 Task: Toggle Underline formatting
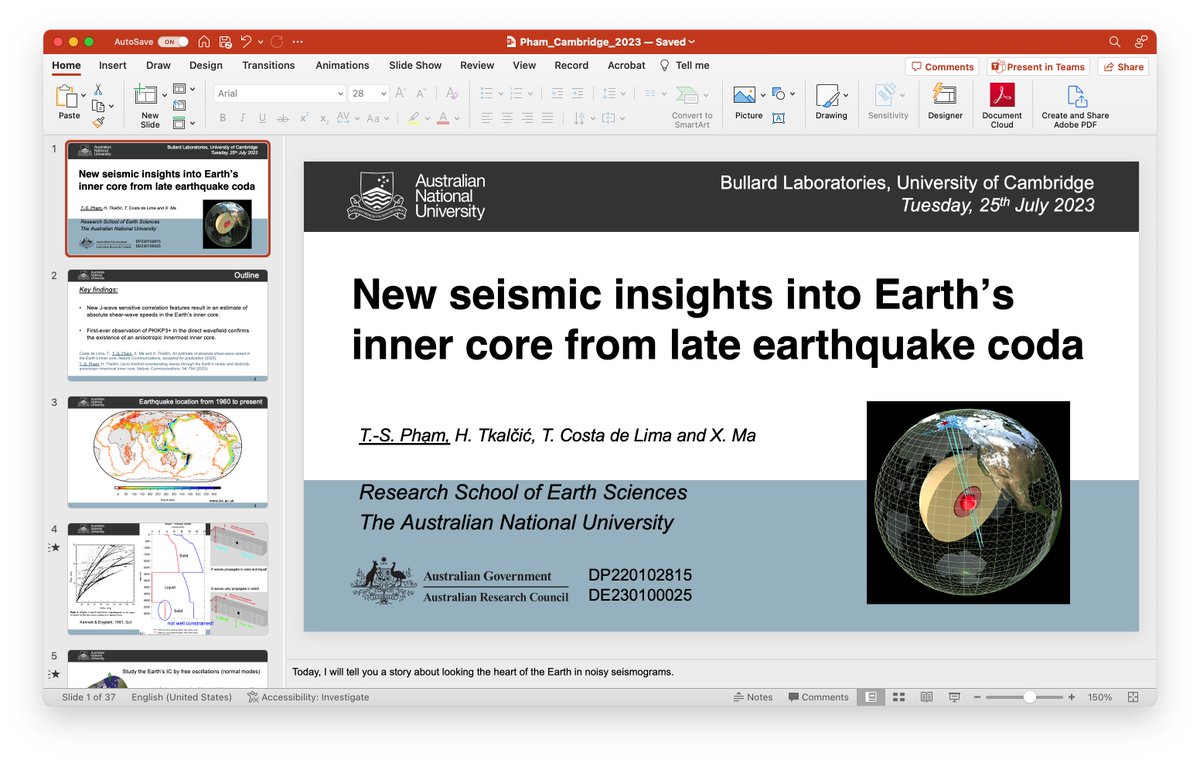(x=262, y=118)
